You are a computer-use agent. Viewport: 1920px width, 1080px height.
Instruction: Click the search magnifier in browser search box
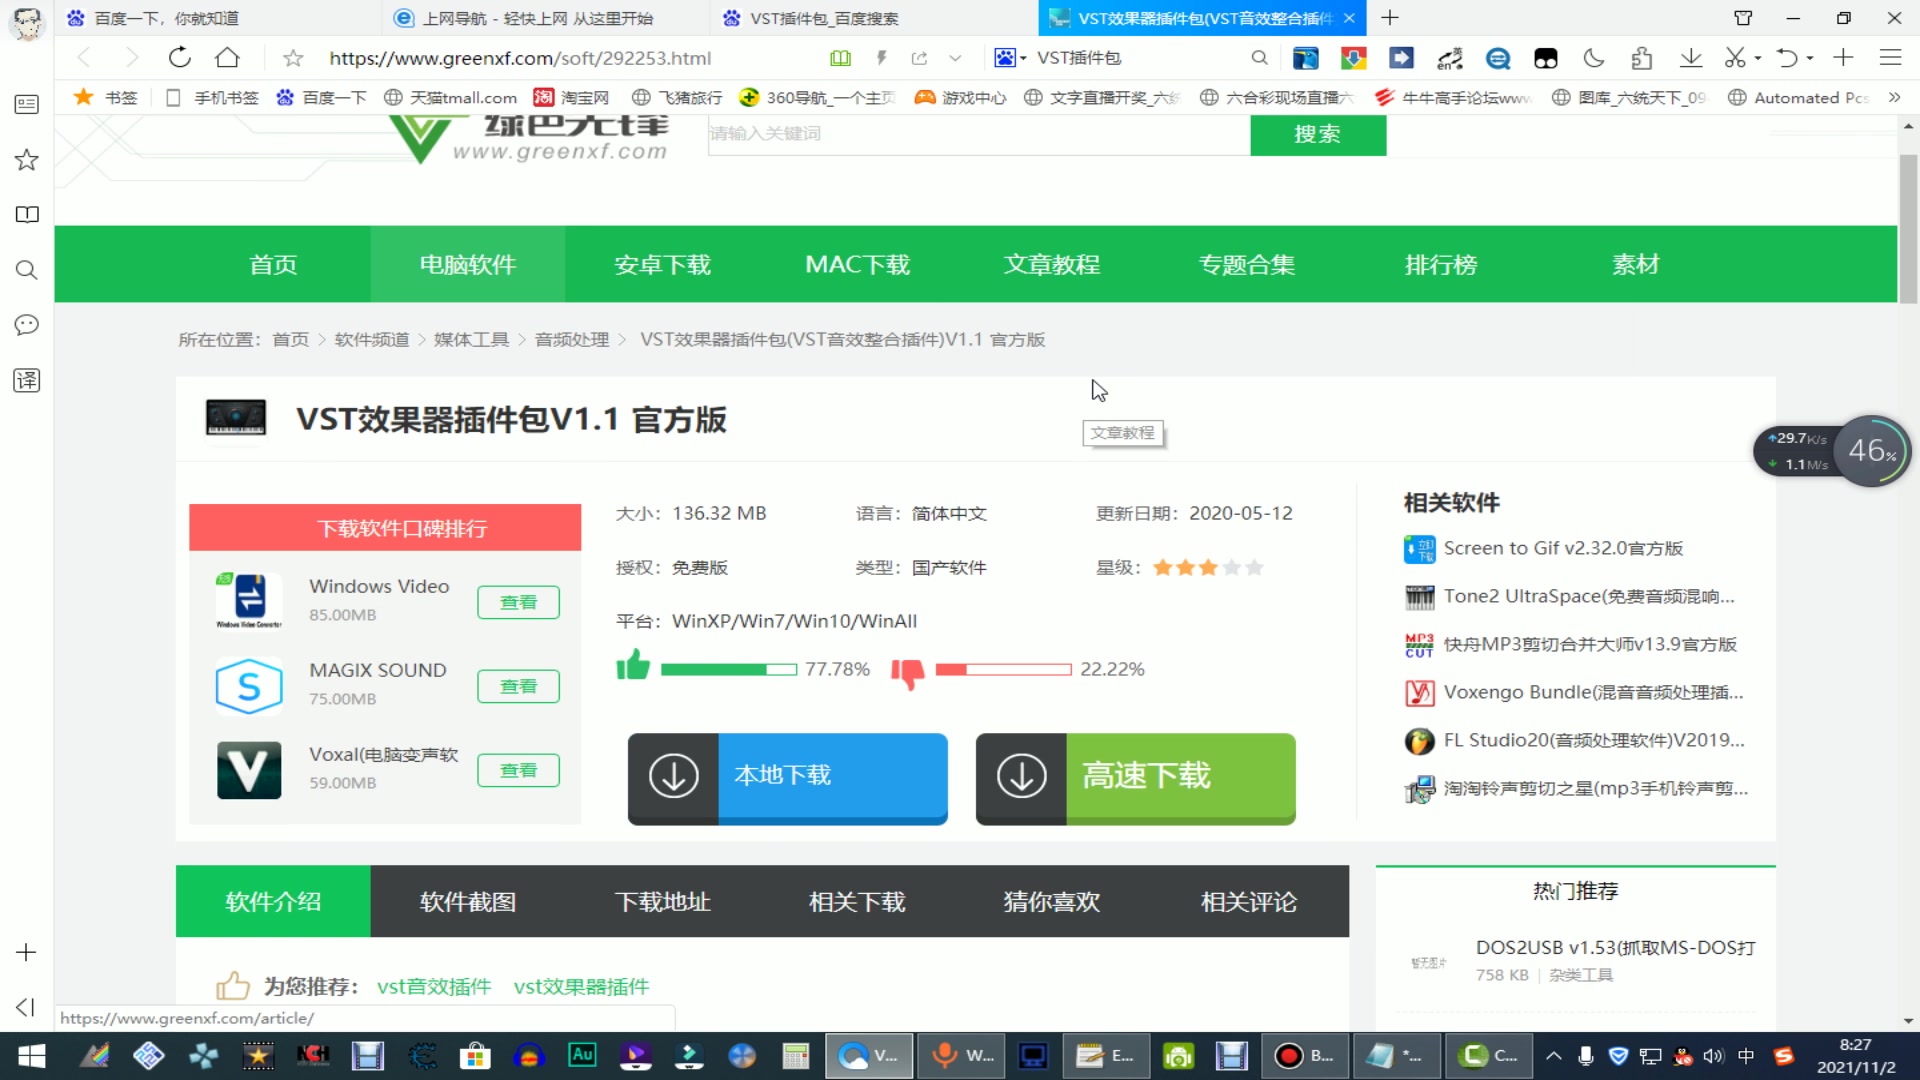[1259, 58]
